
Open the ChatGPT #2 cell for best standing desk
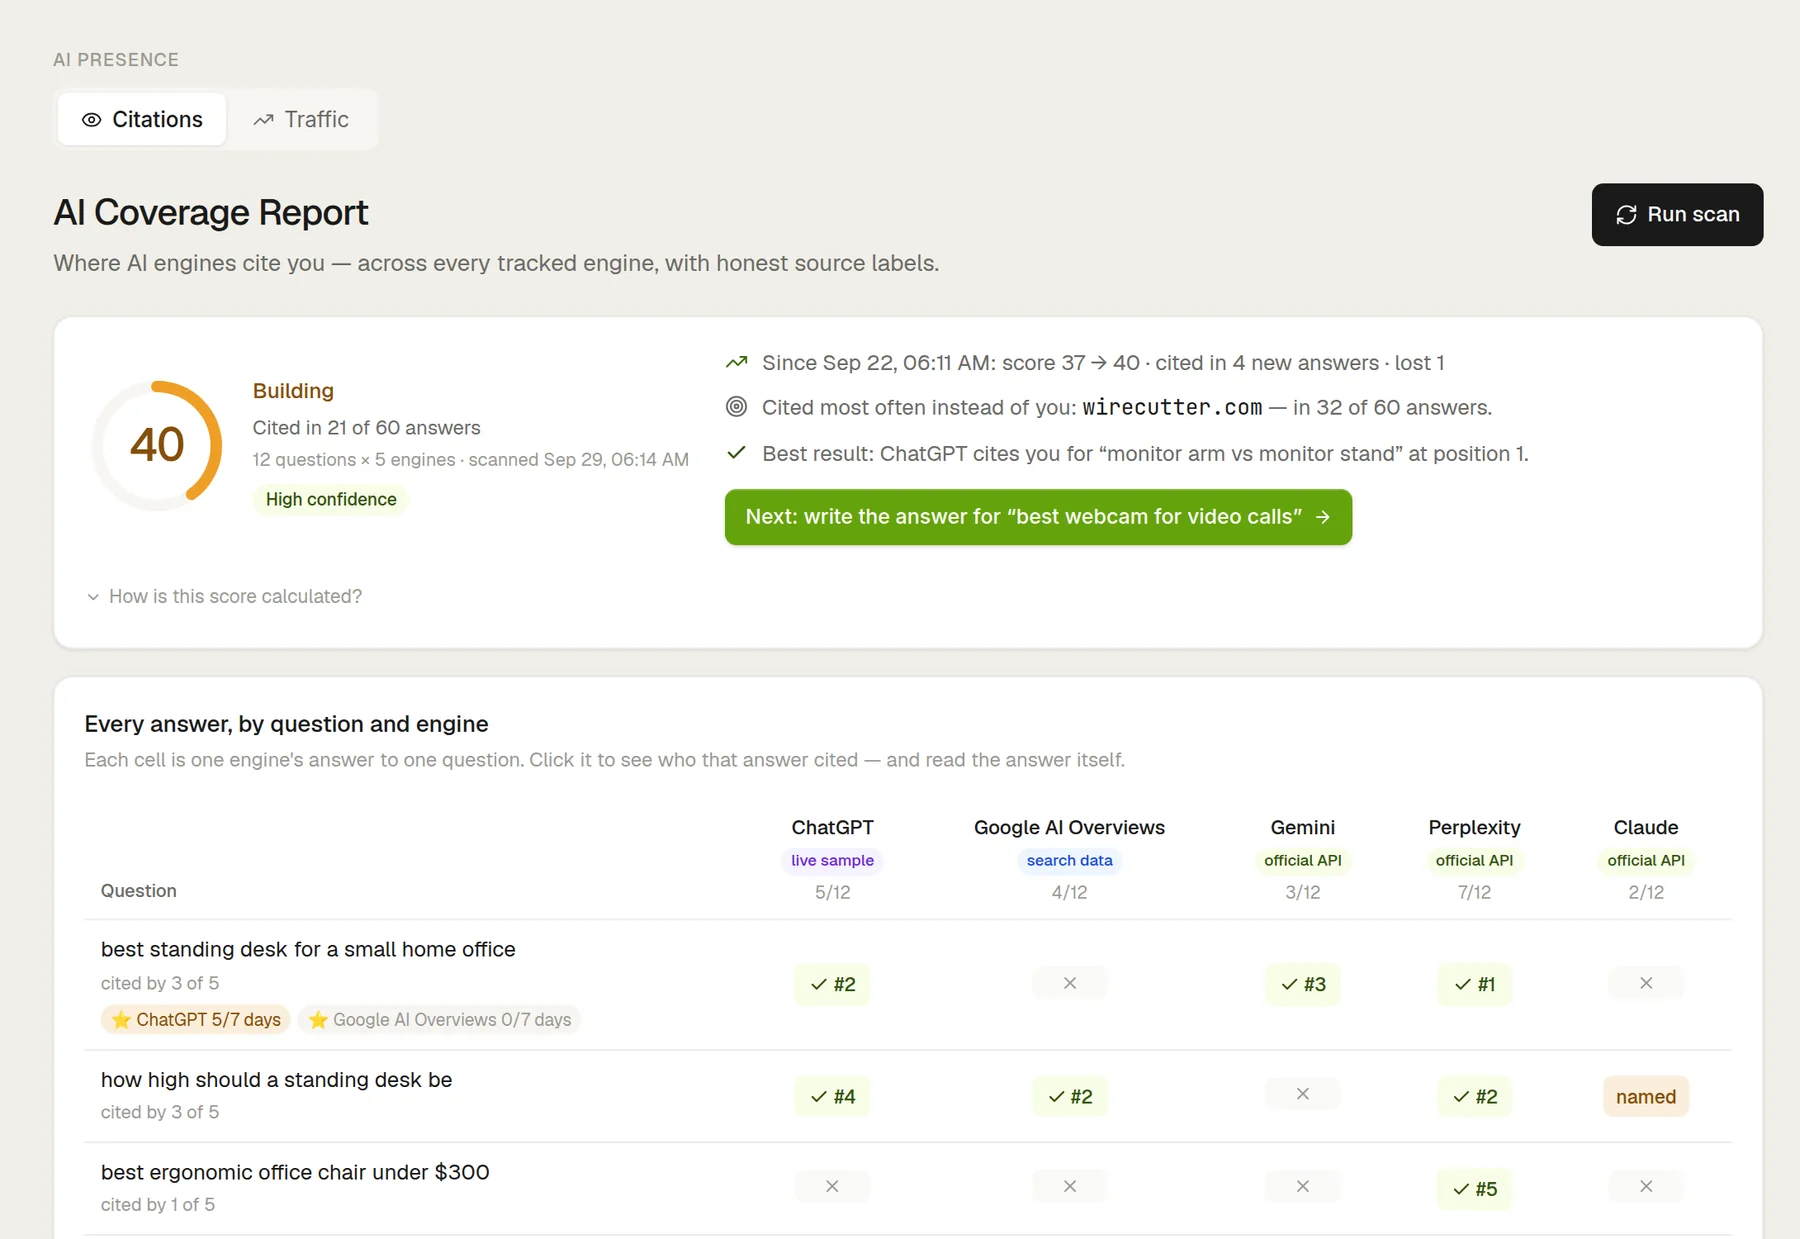click(832, 984)
